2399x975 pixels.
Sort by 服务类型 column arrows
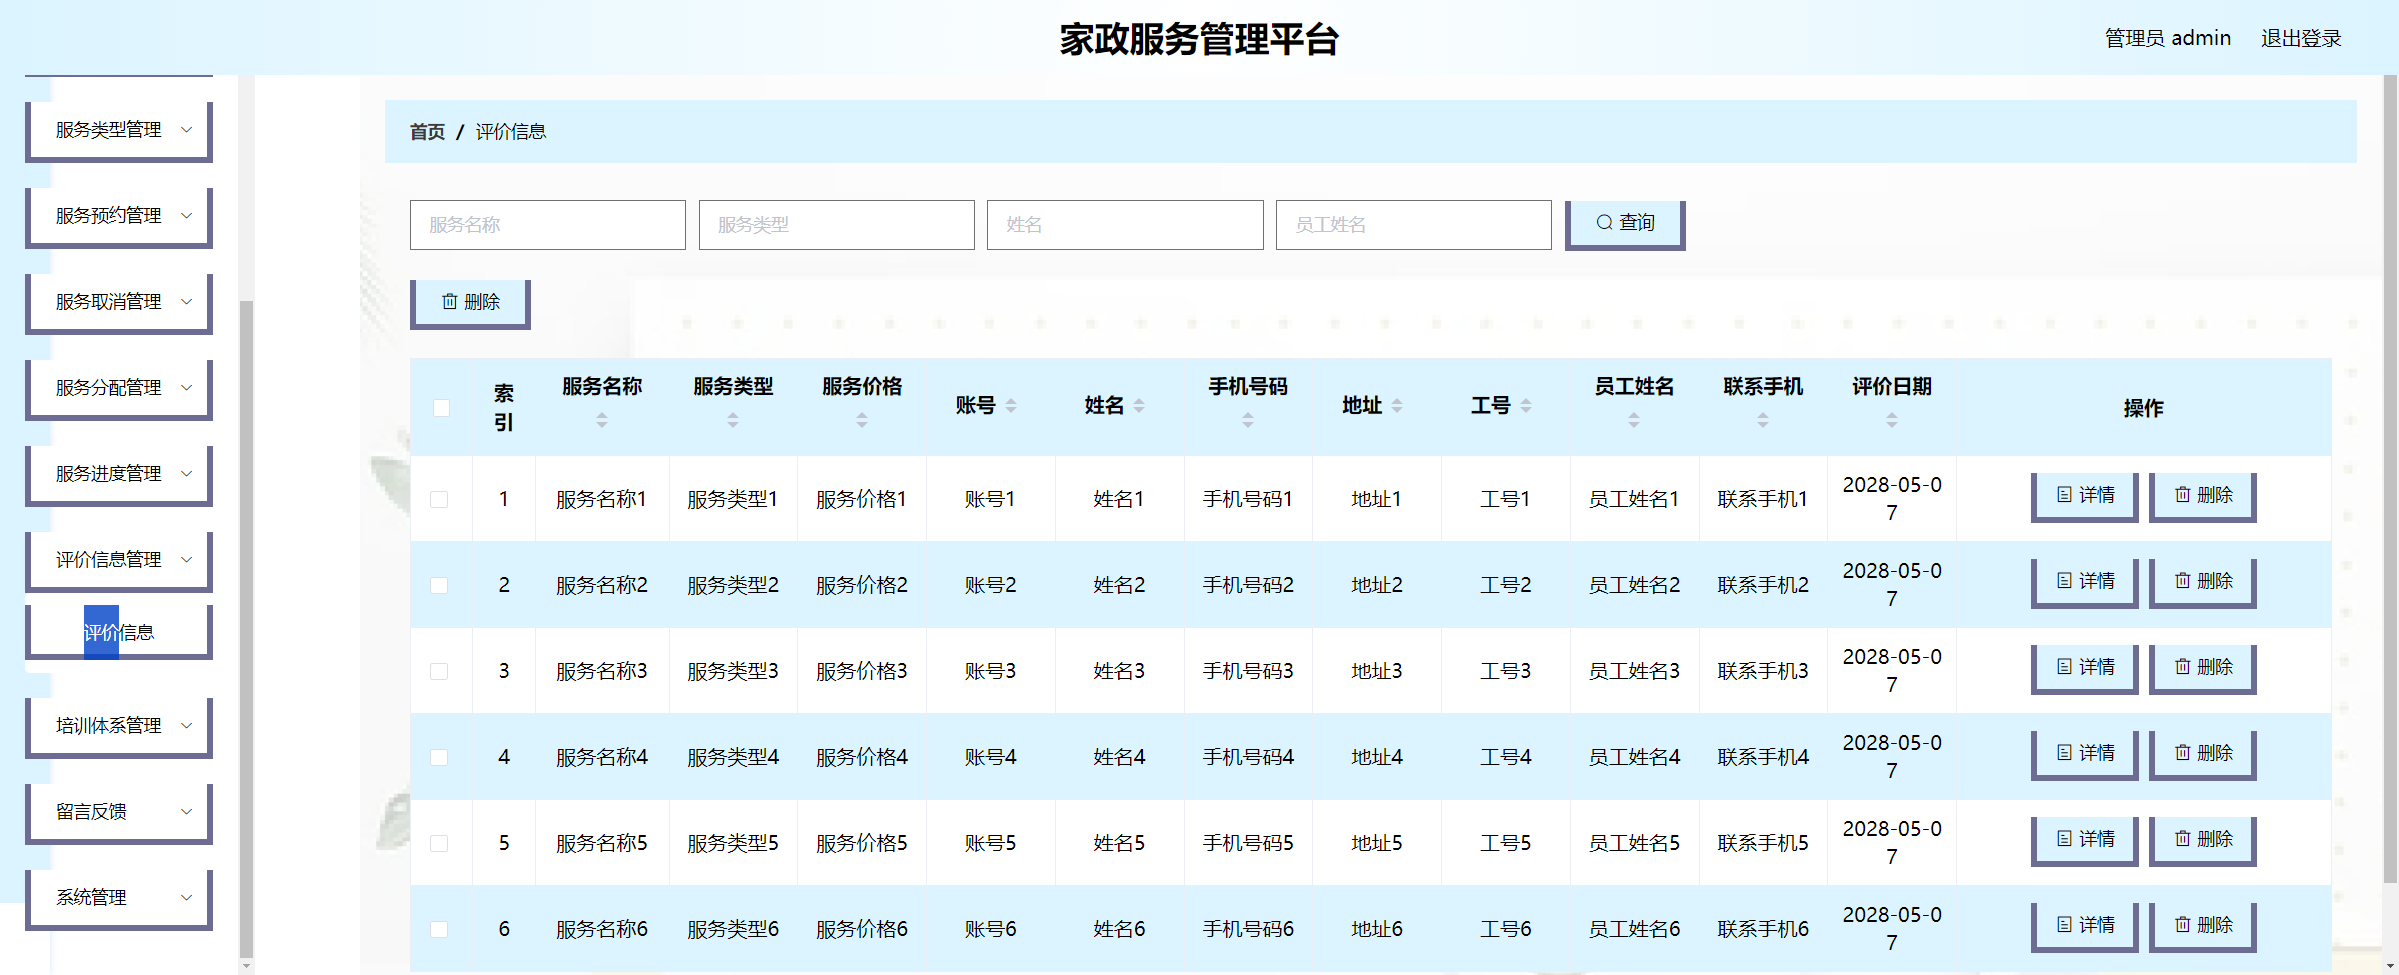[733, 421]
